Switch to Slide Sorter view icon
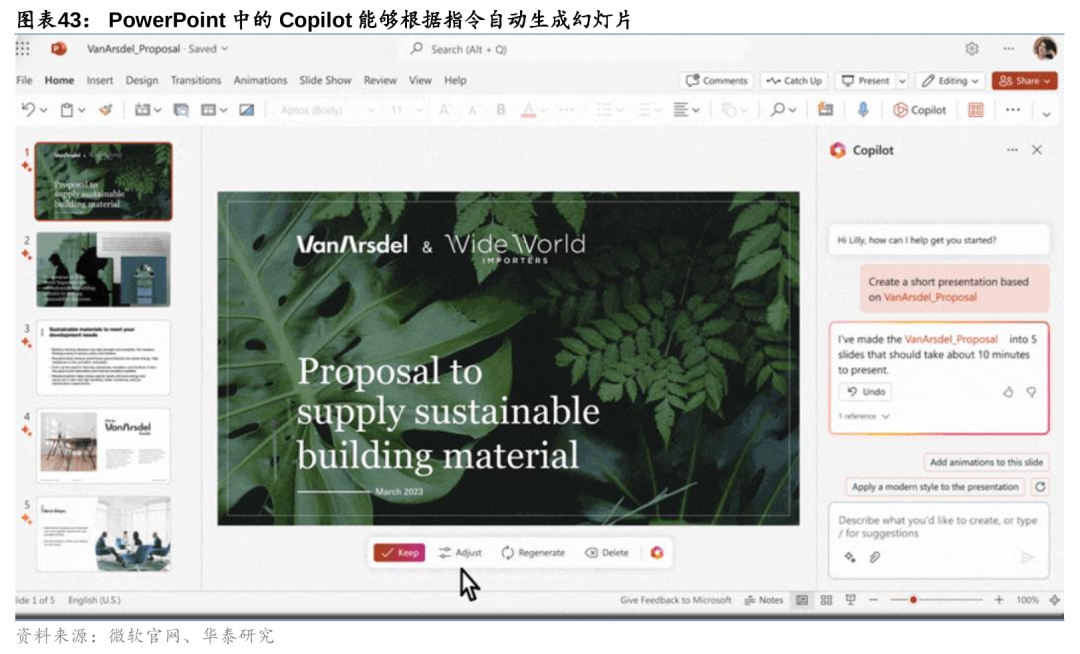1080x654 pixels. pos(827,600)
